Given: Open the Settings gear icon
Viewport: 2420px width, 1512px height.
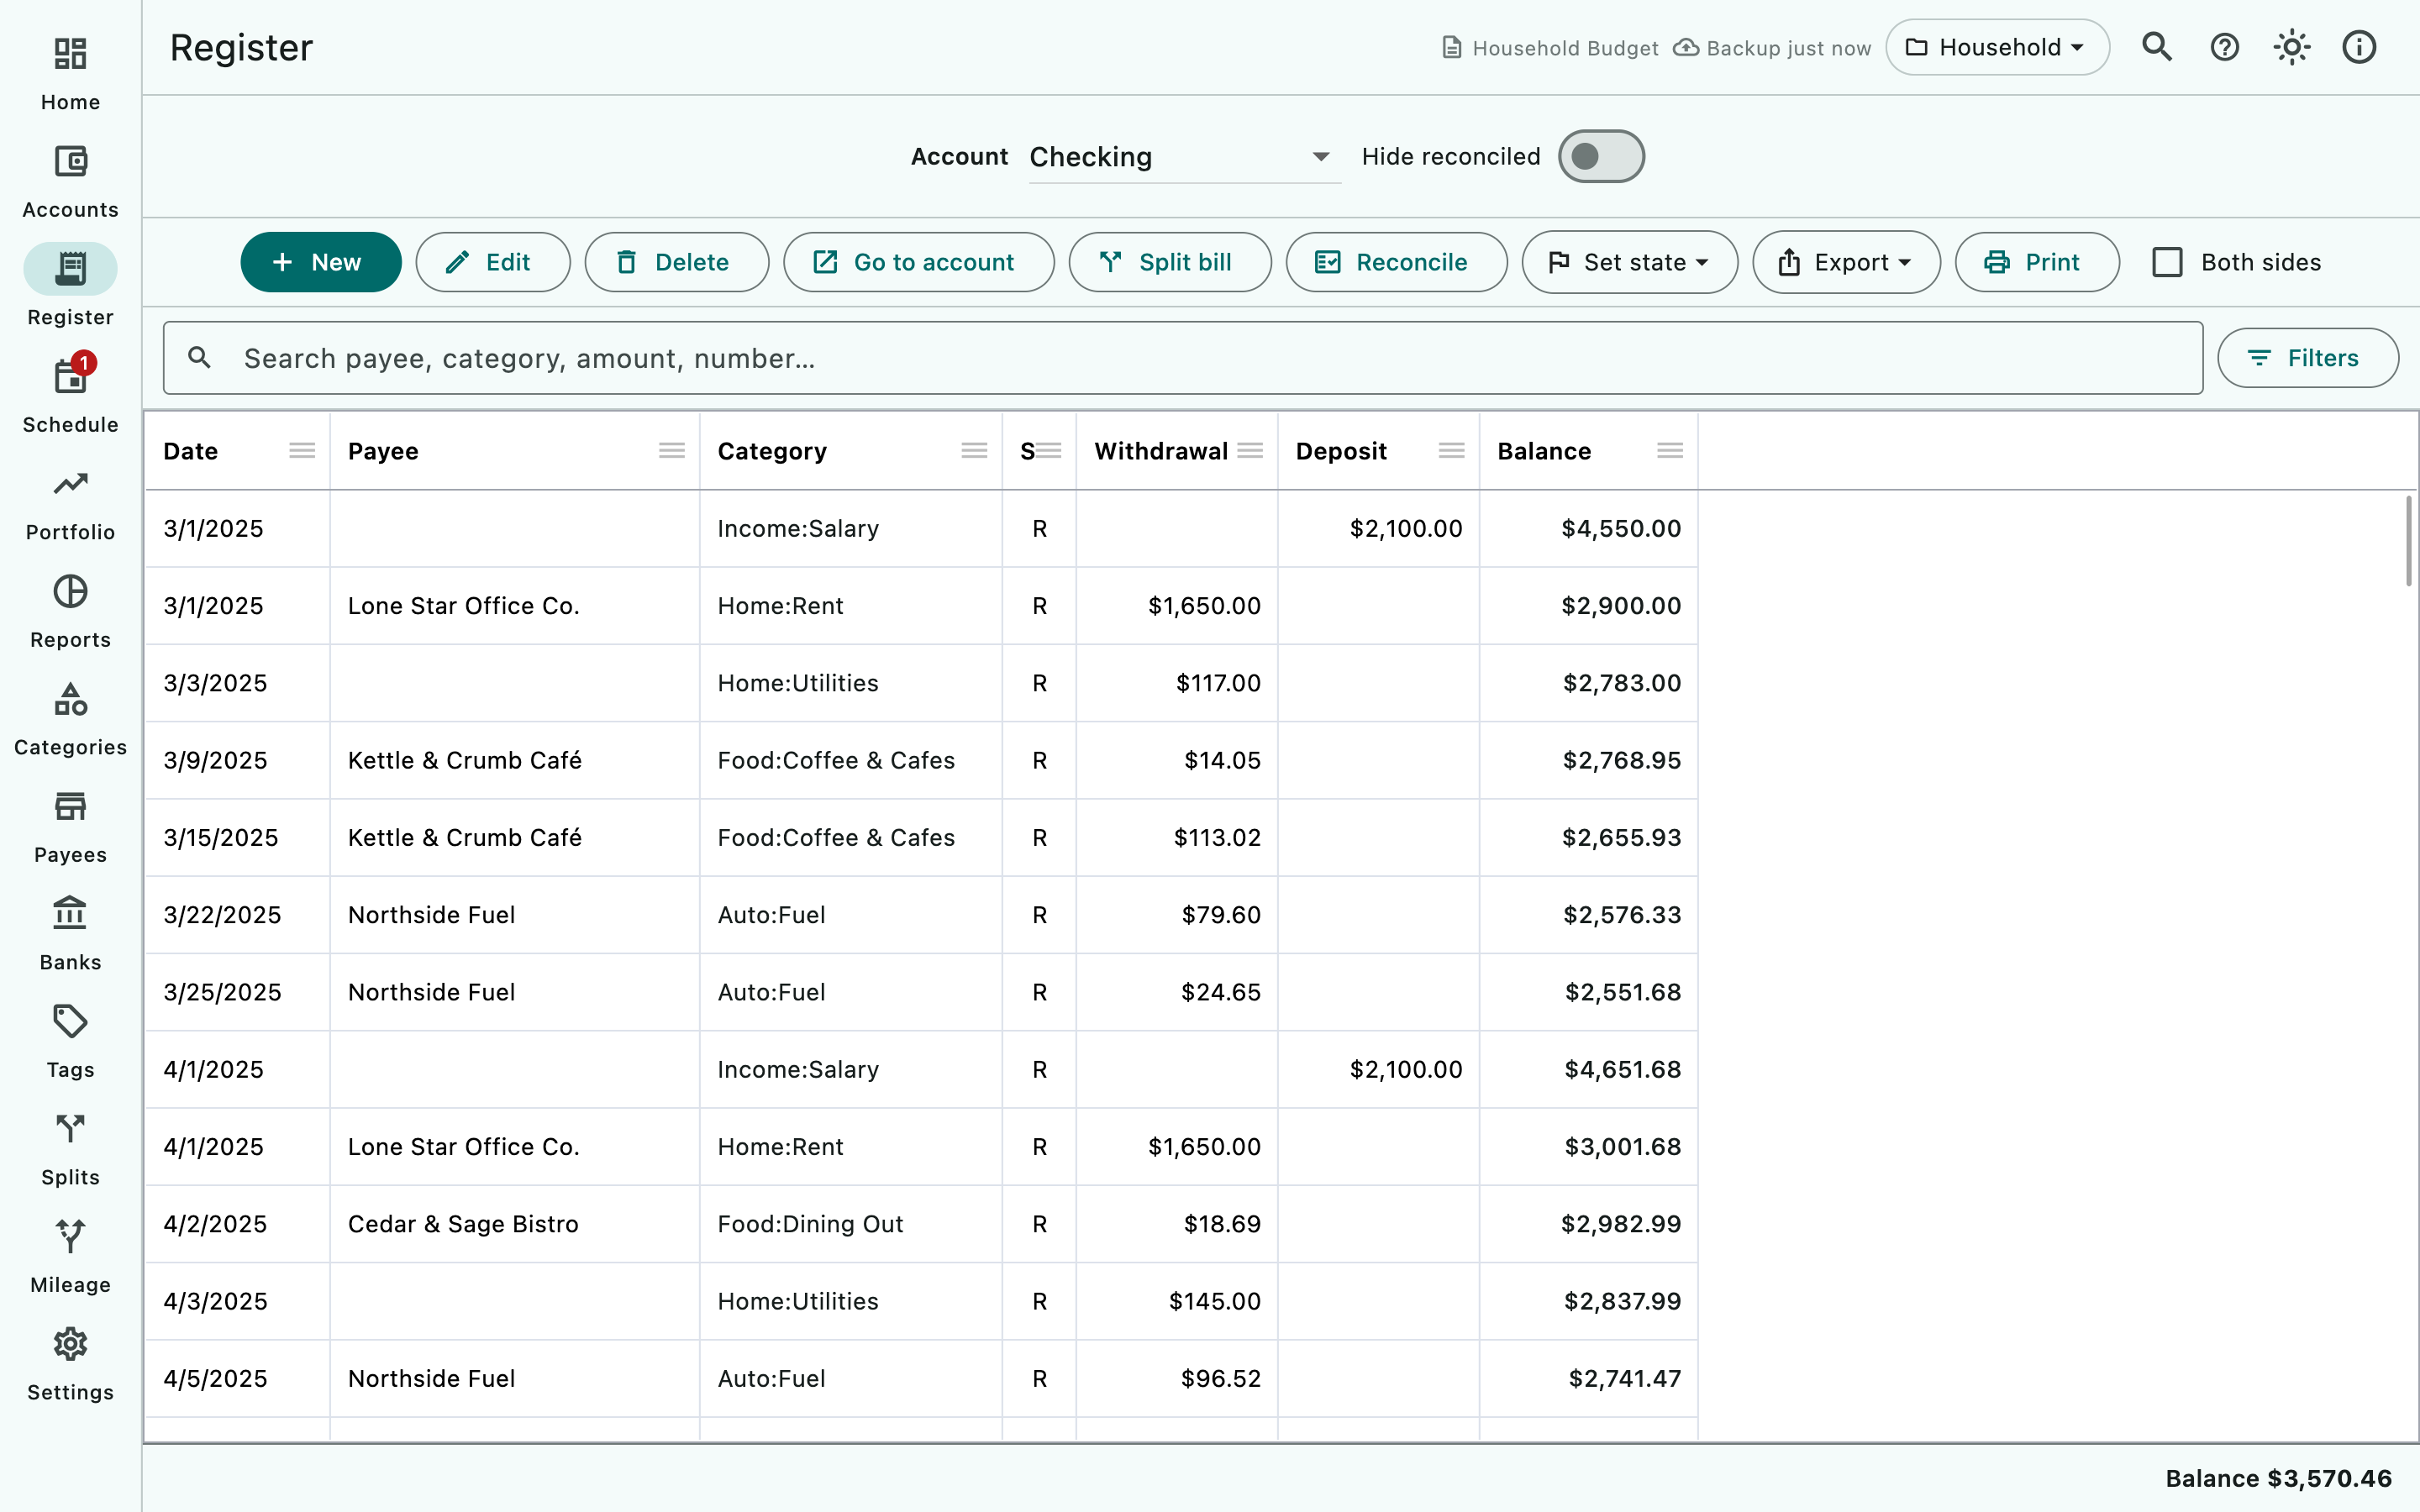Looking at the screenshot, I should click(x=70, y=1344).
